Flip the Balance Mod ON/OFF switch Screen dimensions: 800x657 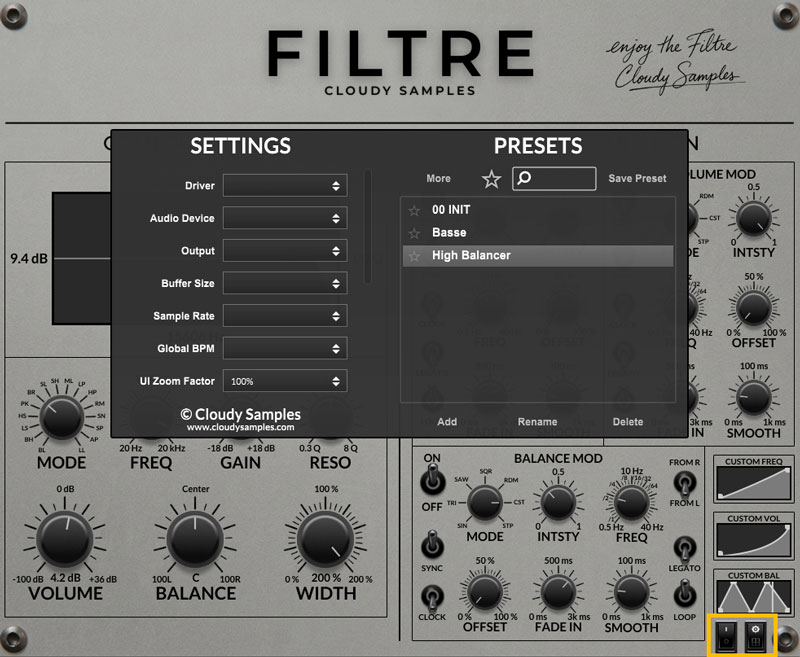tap(432, 483)
